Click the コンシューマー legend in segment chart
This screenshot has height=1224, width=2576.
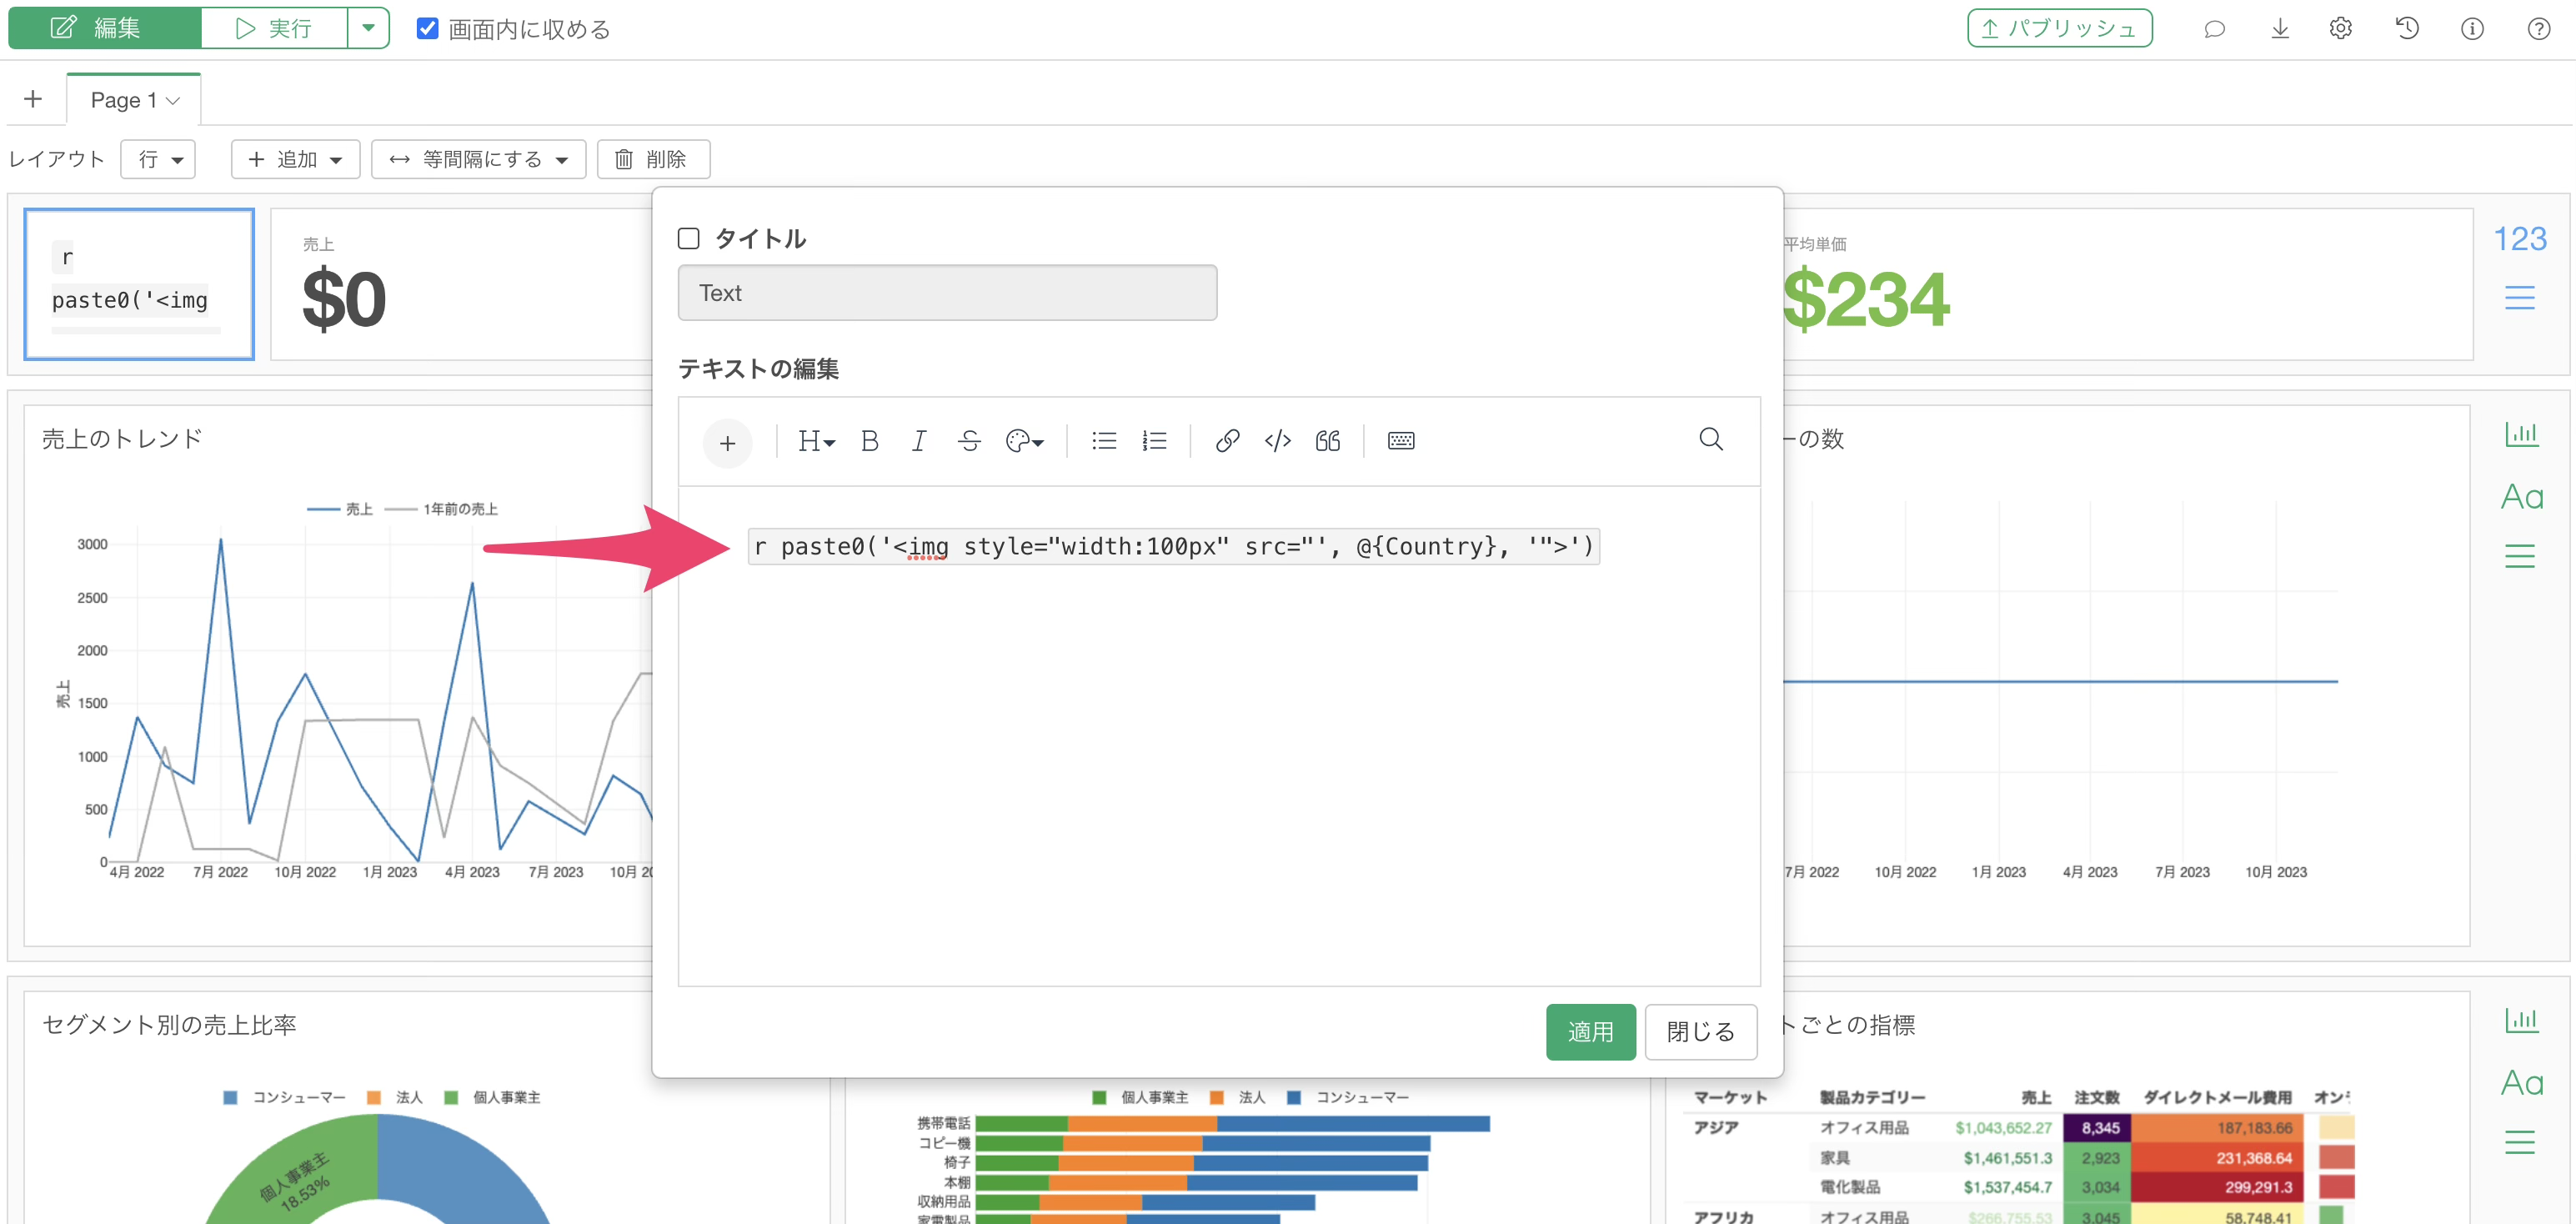pos(284,1097)
